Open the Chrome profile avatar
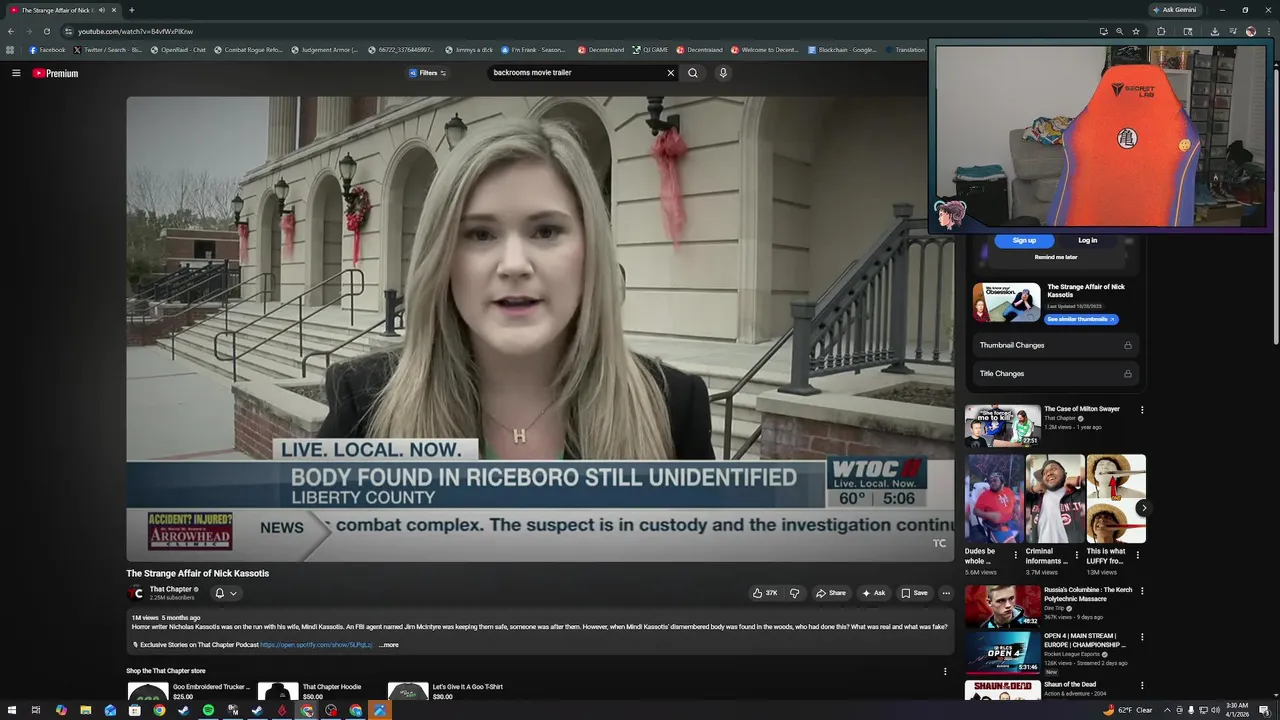This screenshot has height=720, width=1280. [x=1251, y=31]
